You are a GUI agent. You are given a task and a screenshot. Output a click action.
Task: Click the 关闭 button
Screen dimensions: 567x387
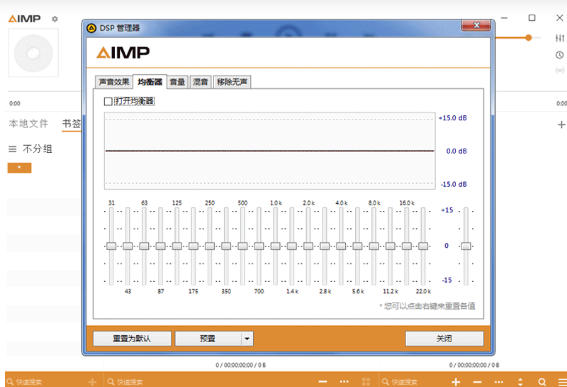coord(444,339)
